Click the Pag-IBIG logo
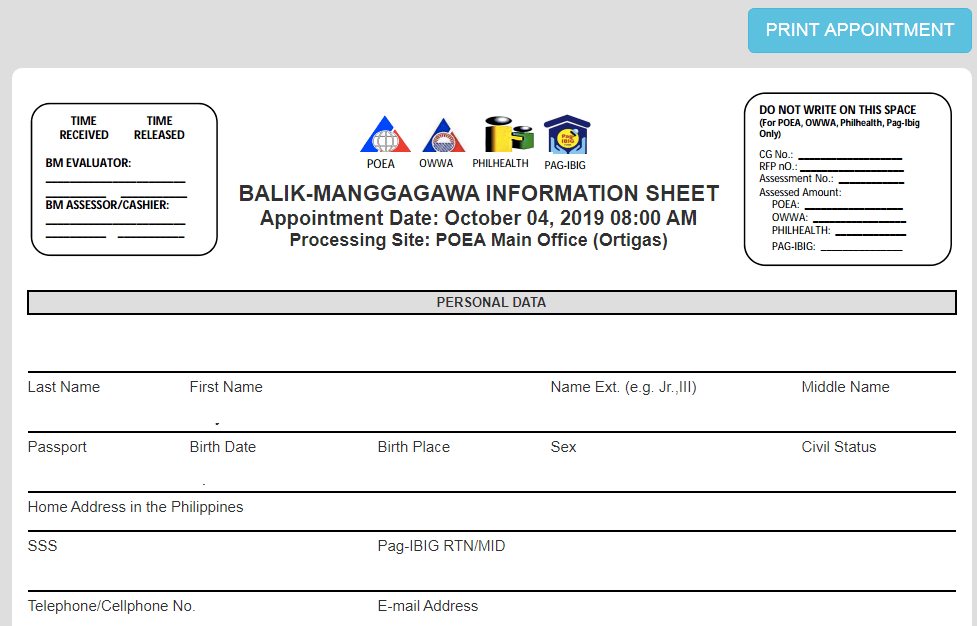The width and height of the screenshot is (977, 626). [566, 135]
